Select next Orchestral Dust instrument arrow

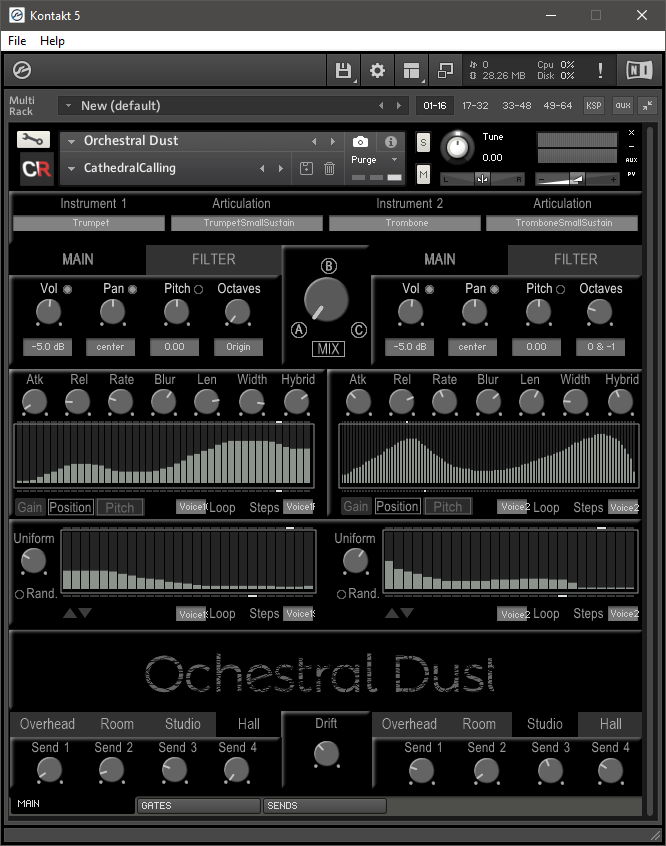coord(332,141)
